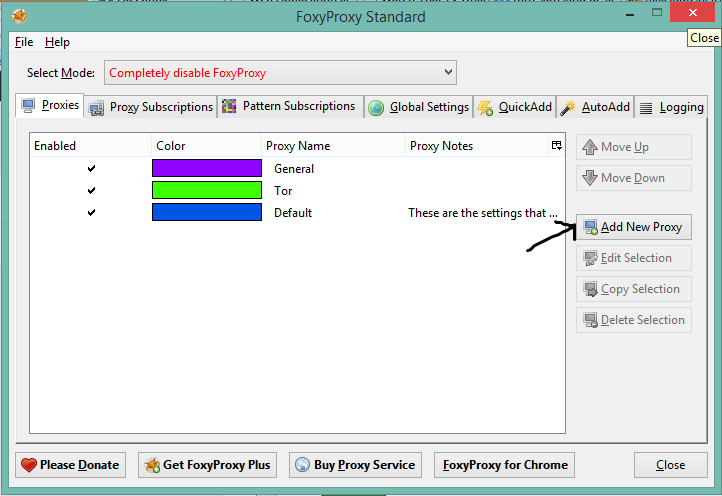The height and width of the screenshot is (496, 722).
Task: Open the Logging tab
Action: pyautogui.click(x=671, y=107)
